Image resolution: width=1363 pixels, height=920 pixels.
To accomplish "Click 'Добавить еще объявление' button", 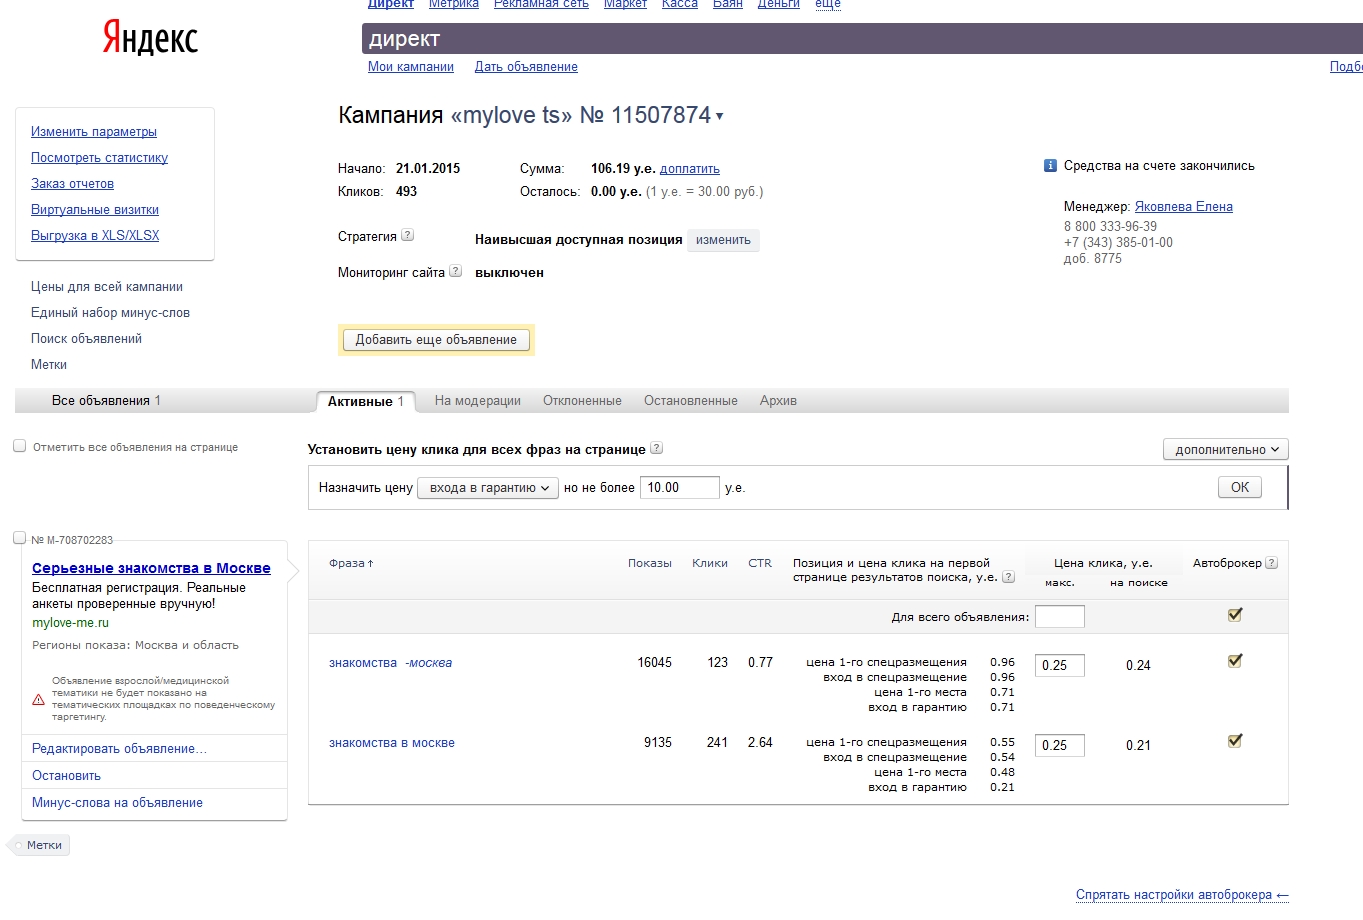I will tap(436, 340).
